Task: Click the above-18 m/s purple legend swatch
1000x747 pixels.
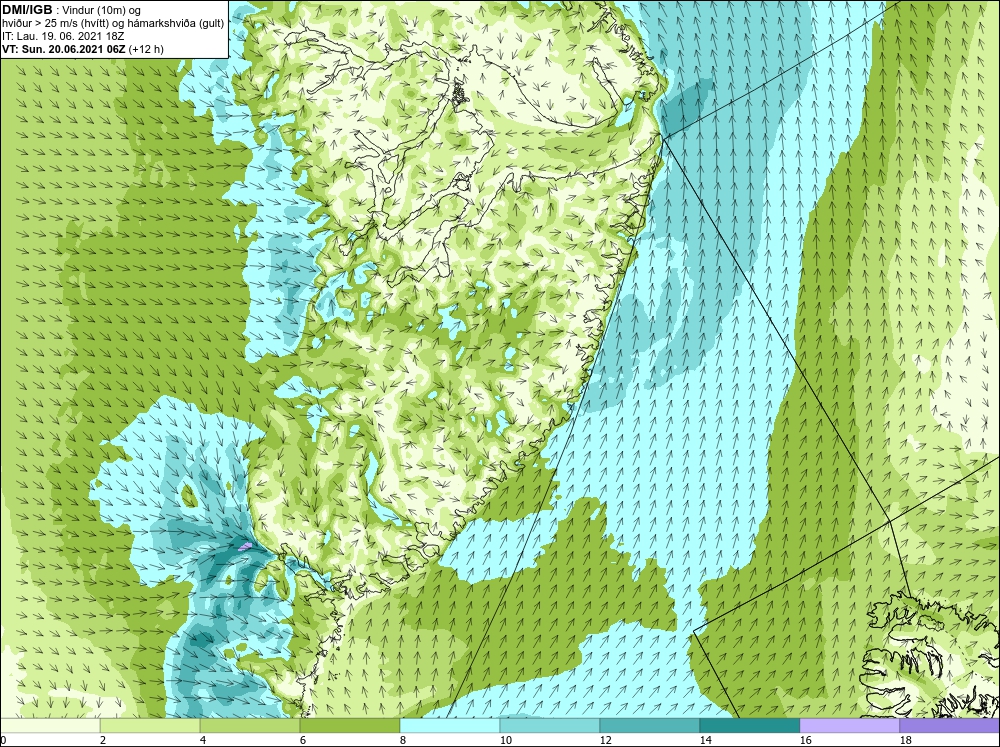Action: [950, 725]
